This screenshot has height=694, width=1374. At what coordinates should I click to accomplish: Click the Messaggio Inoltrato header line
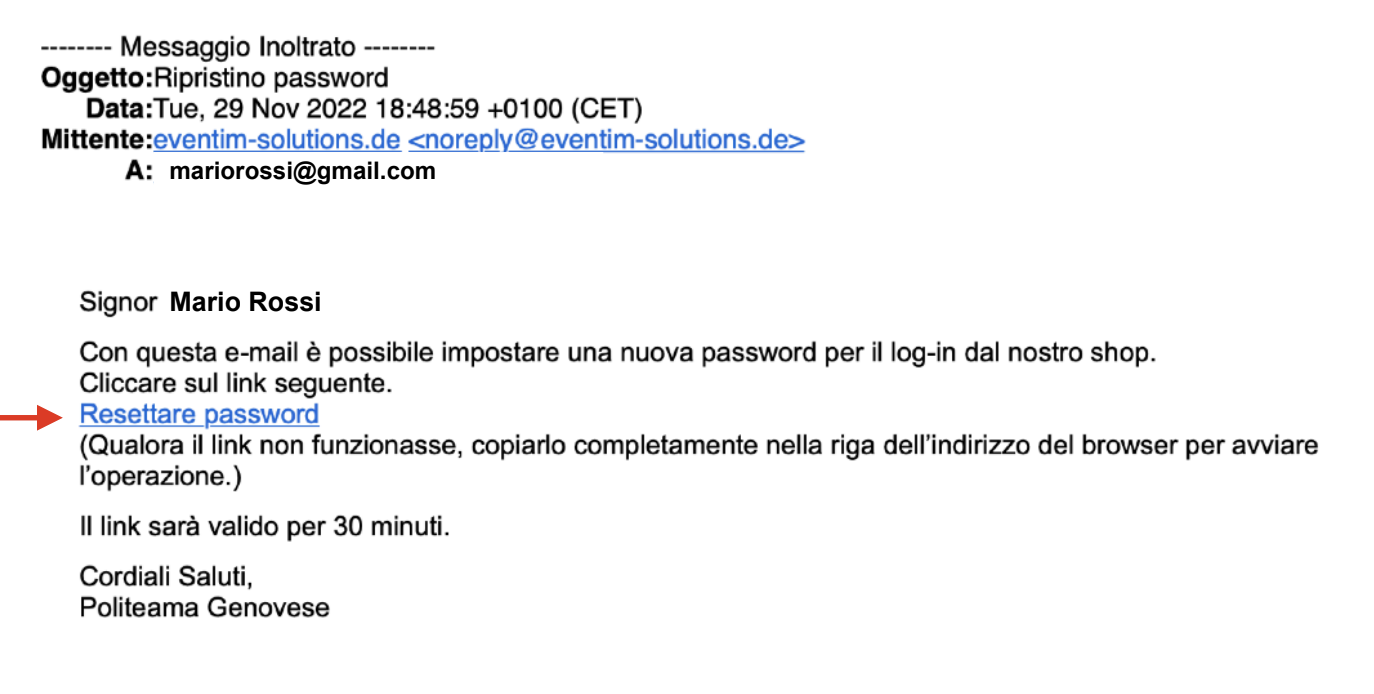tap(237, 46)
